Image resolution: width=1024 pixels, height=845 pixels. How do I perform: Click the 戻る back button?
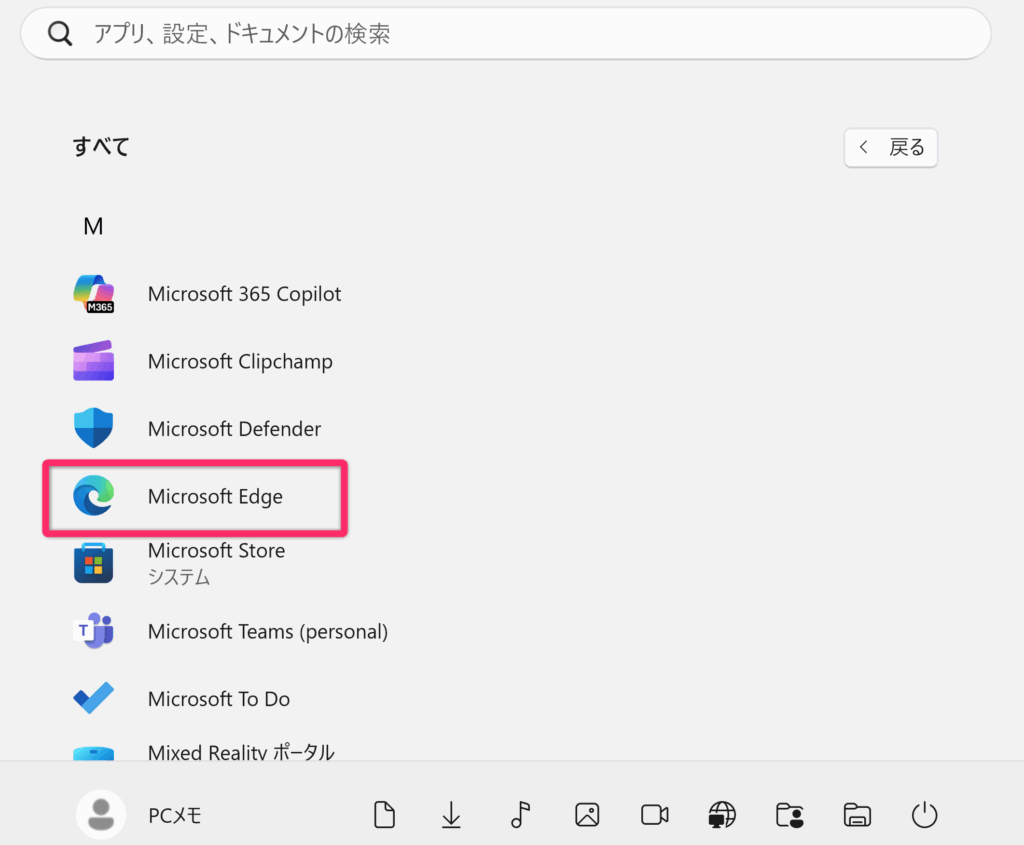coord(891,148)
